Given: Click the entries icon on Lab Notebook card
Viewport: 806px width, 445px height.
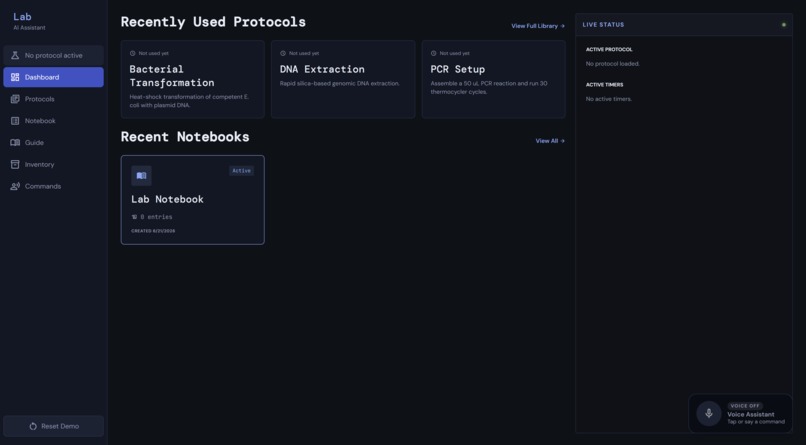Looking at the screenshot, I should 134,217.
